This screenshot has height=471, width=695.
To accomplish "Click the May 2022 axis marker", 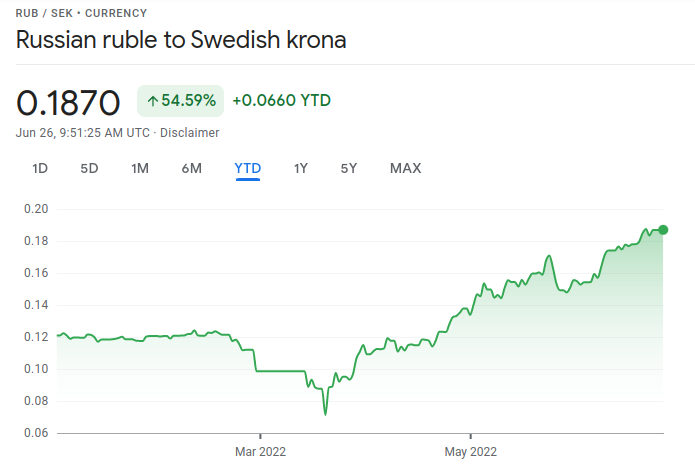I will [x=470, y=452].
